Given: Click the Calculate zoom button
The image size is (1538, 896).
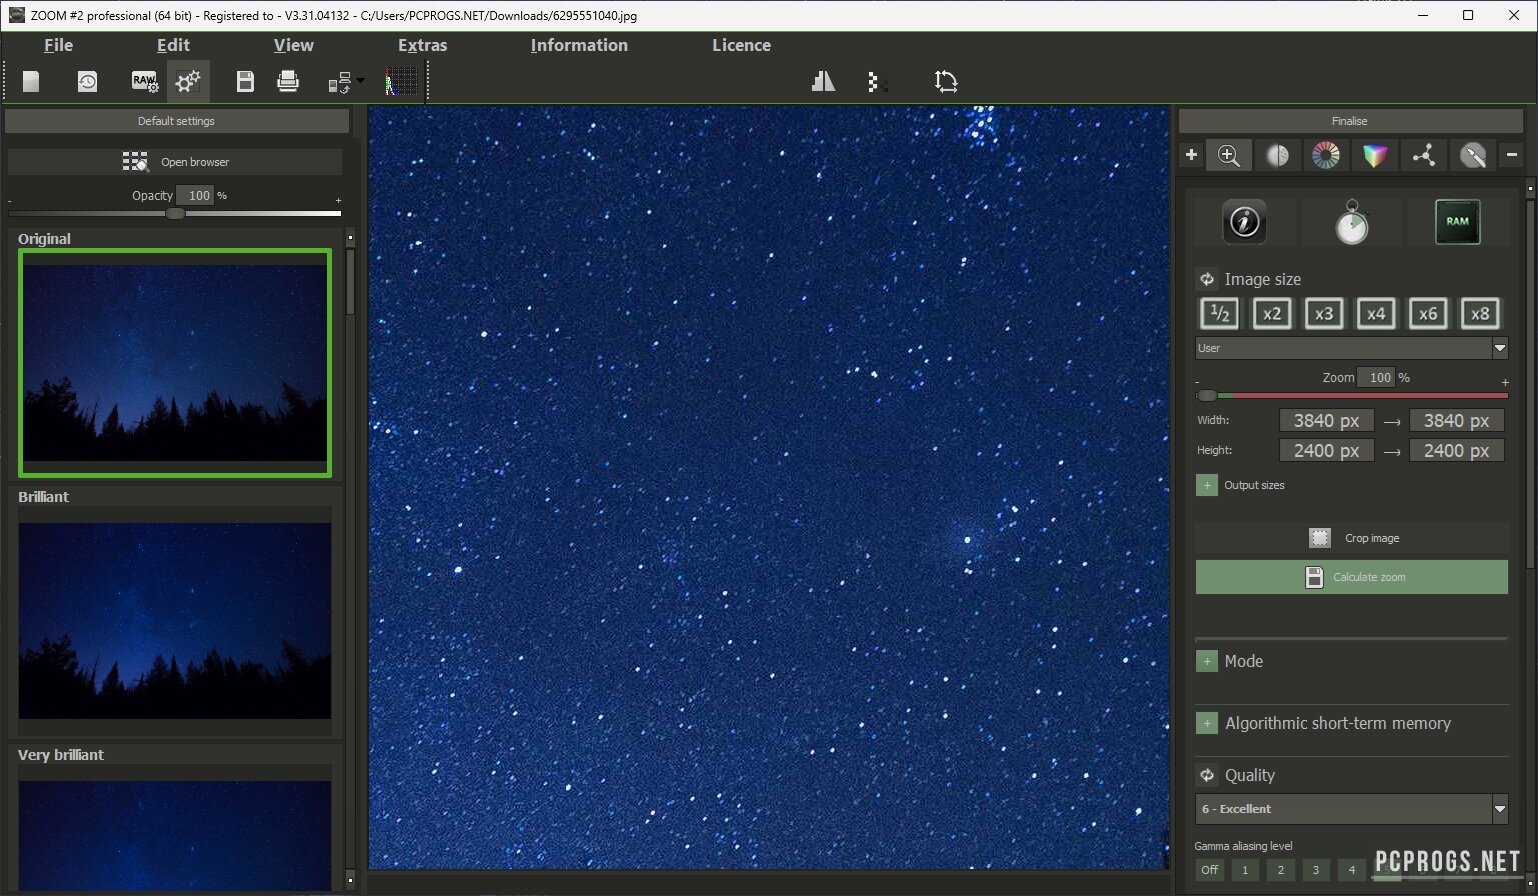Looking at the screenshot, I should click(x=1351, y=577).
